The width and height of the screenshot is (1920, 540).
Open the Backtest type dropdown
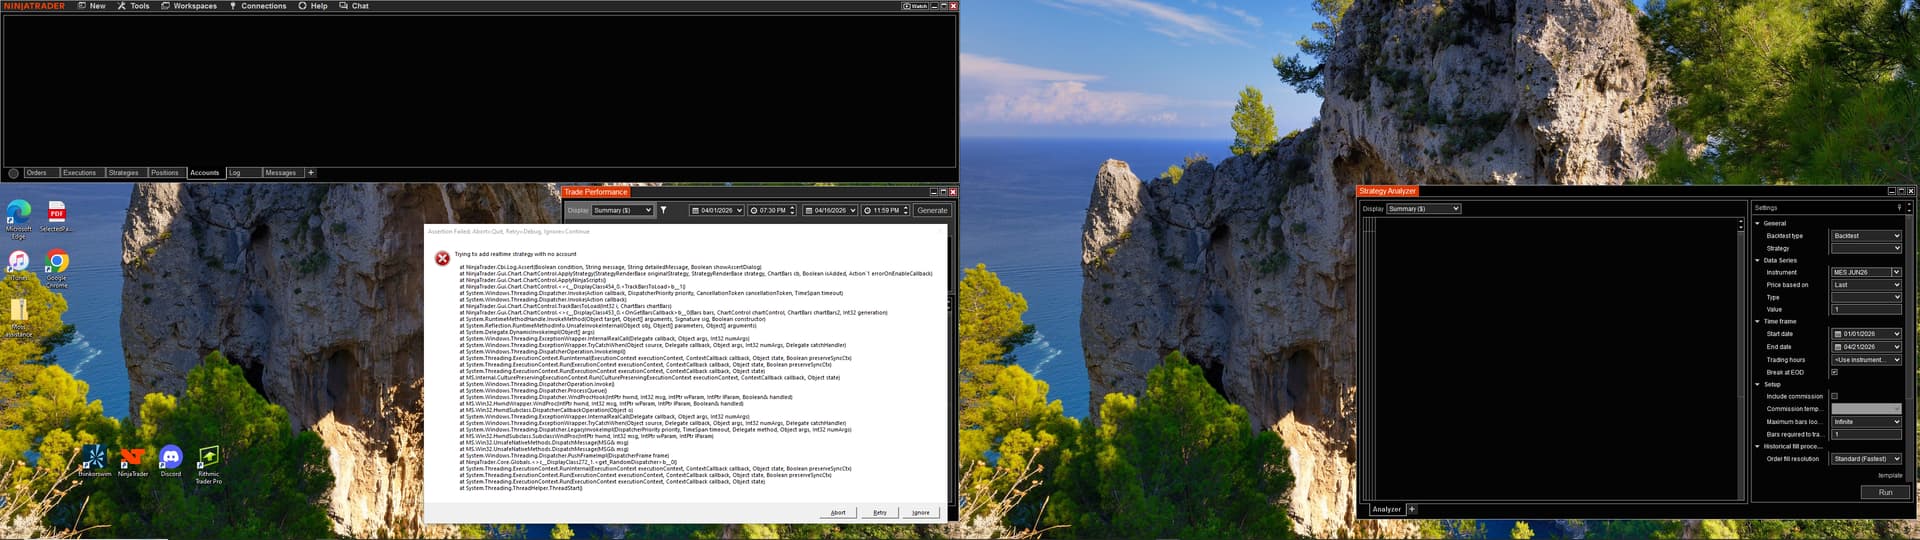(1866, 236)
